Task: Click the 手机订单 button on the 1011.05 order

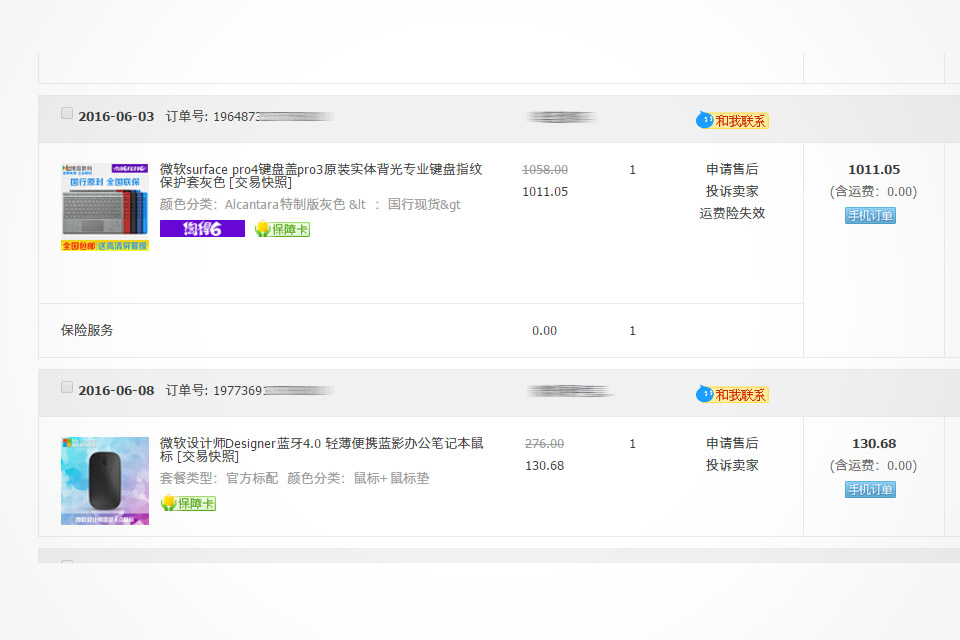Action: (x=870, y=214)
